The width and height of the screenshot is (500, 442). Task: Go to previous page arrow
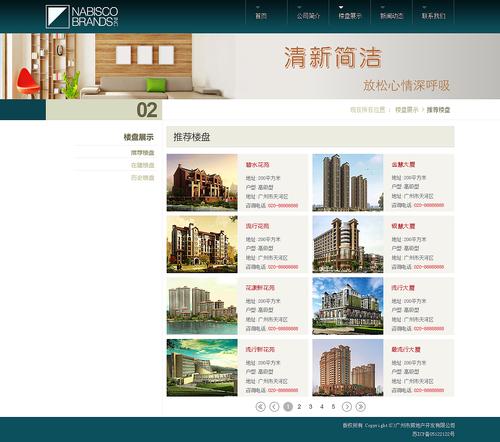point(274,407)
